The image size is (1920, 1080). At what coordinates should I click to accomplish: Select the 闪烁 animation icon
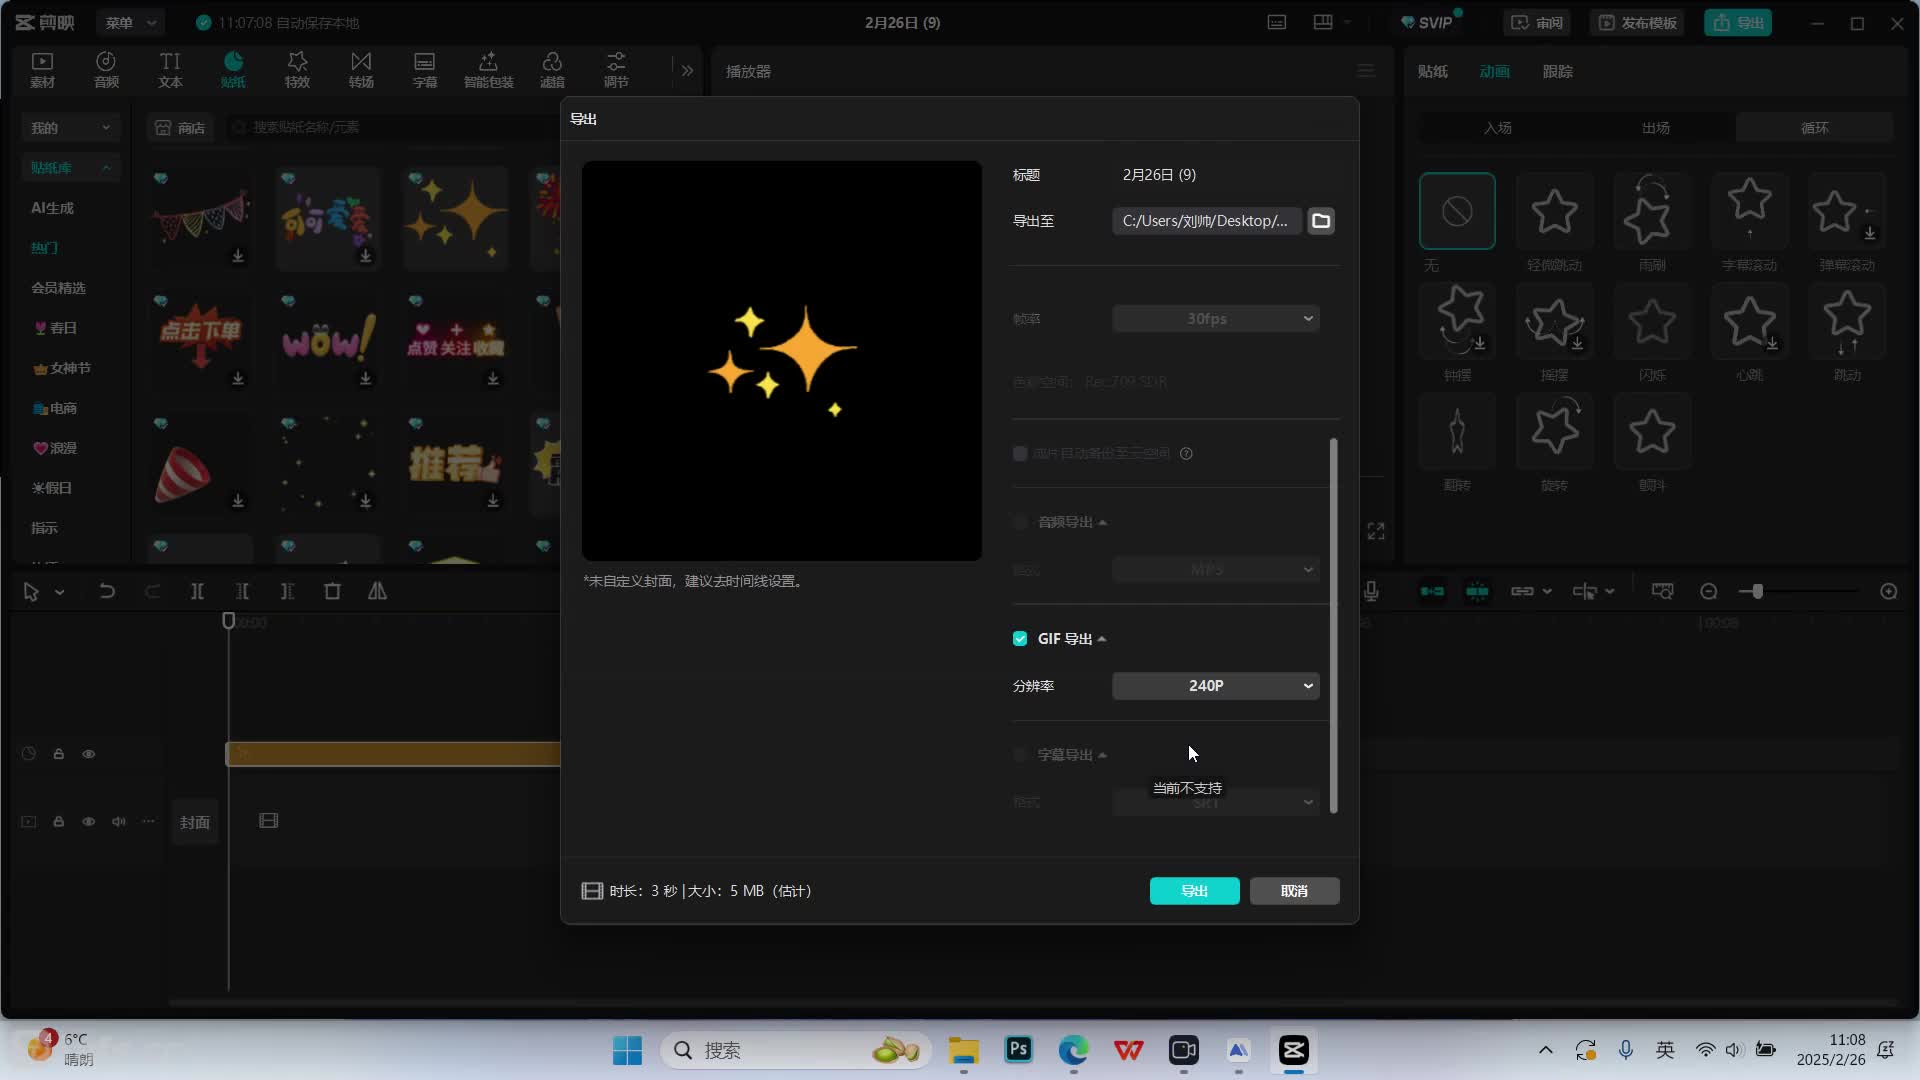pyautogui.click(x=1652, y=321)
